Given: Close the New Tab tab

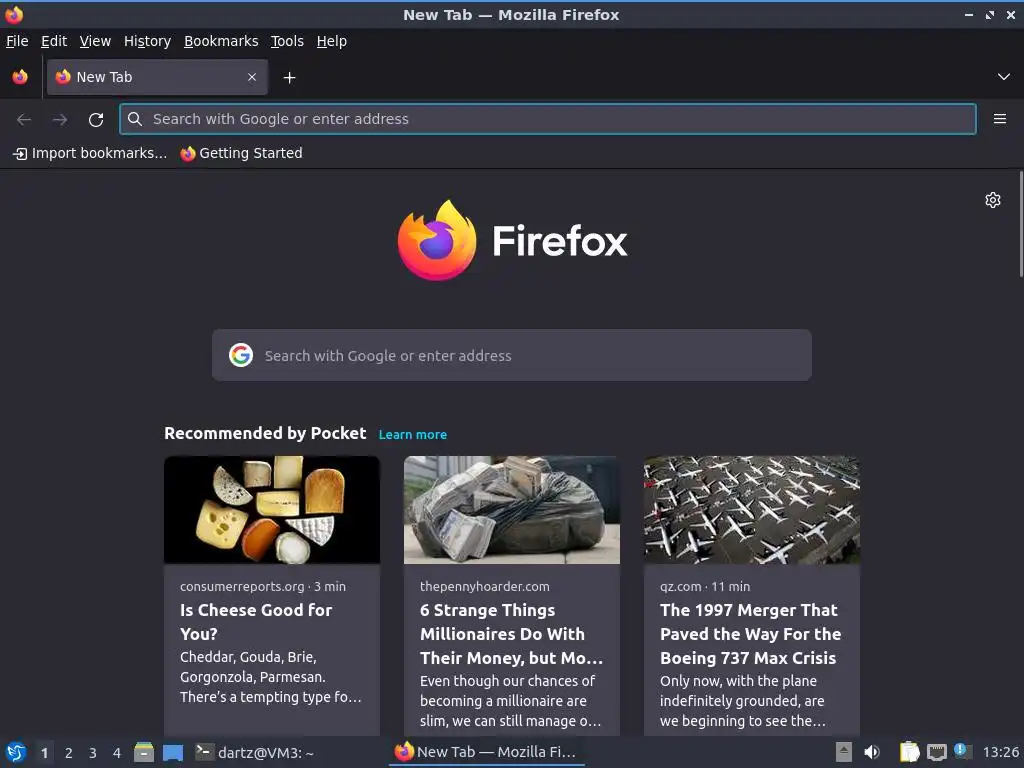Looking at the screenshot, I should point(252,77).
